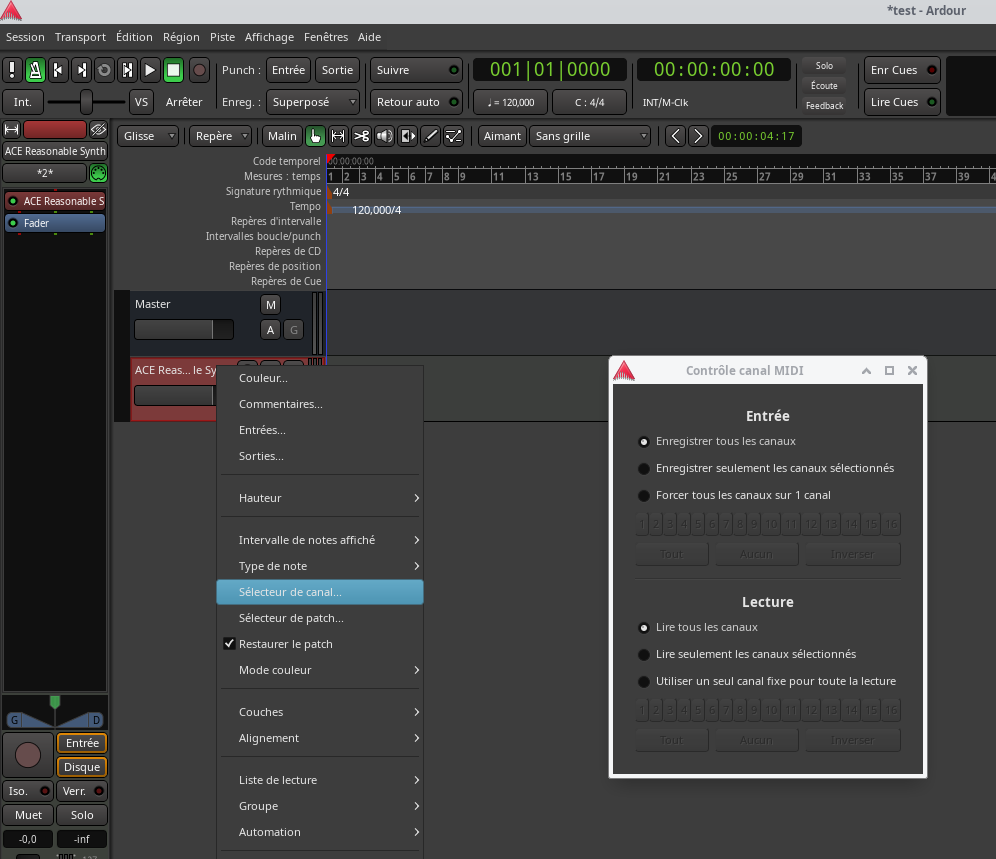Select 'Lire seulement les canaux sélectionnés' option

tap(644, 654)
